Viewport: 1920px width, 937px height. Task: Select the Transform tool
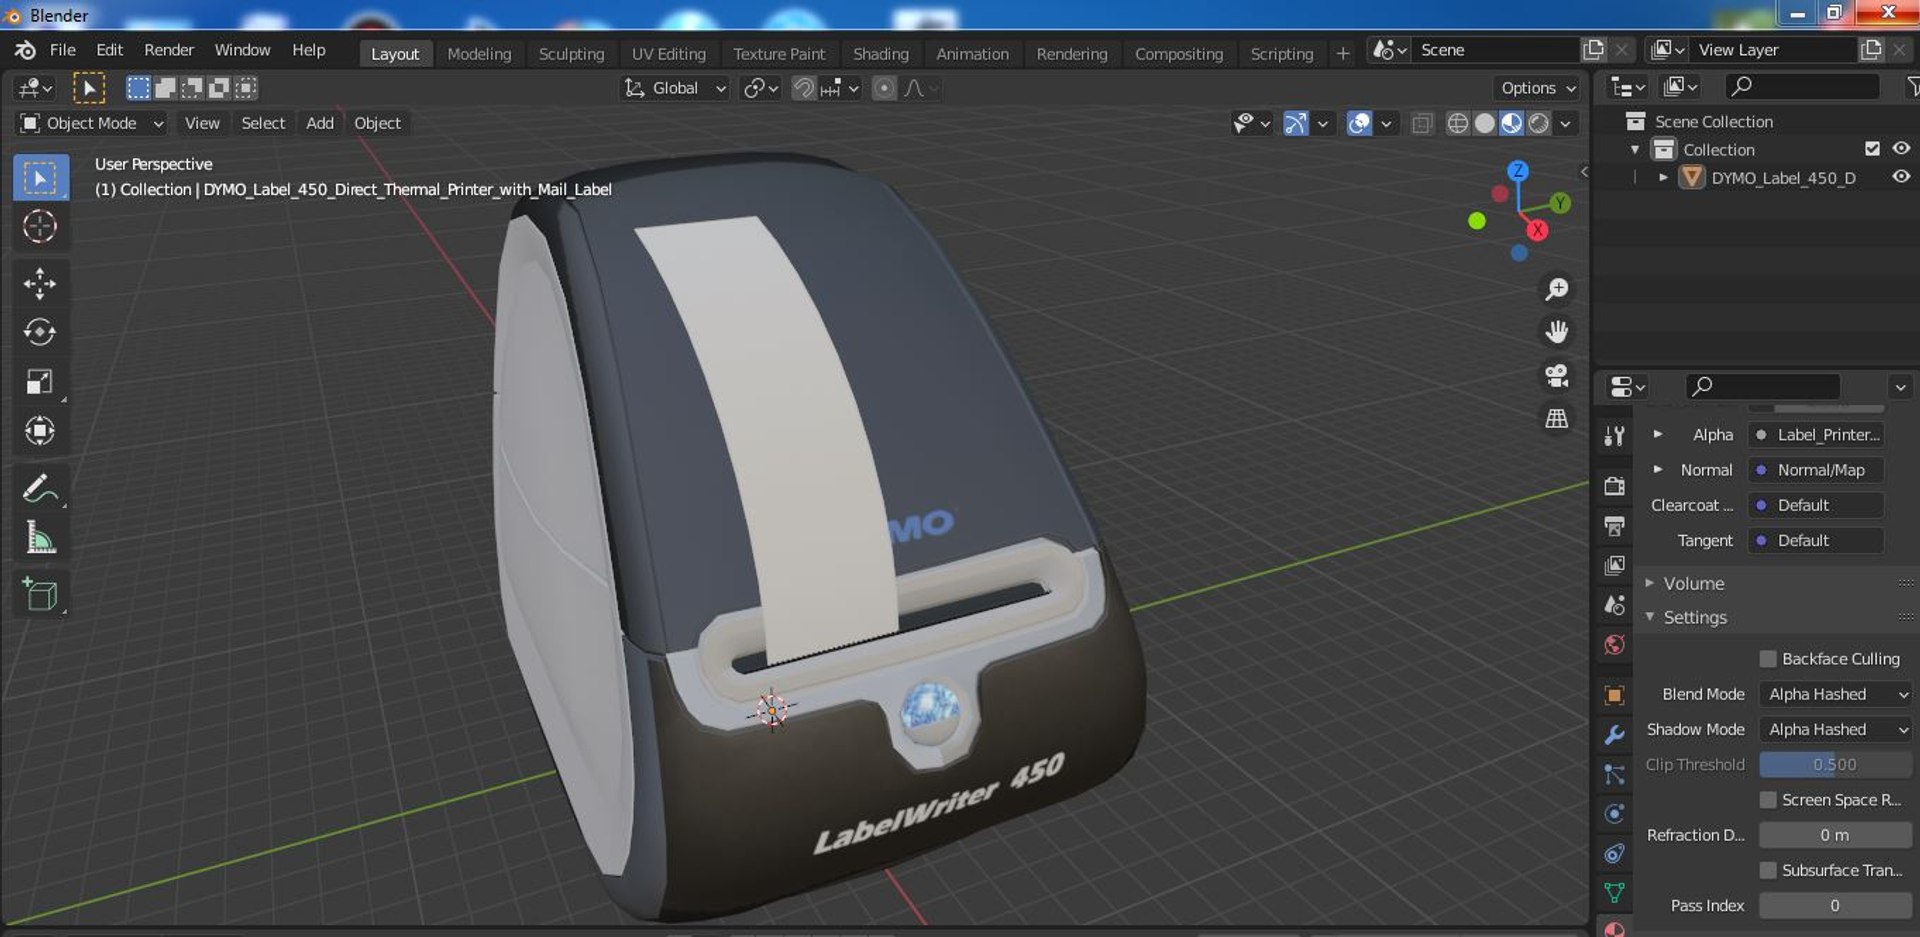pyautogui.click(x=40, y=431)
